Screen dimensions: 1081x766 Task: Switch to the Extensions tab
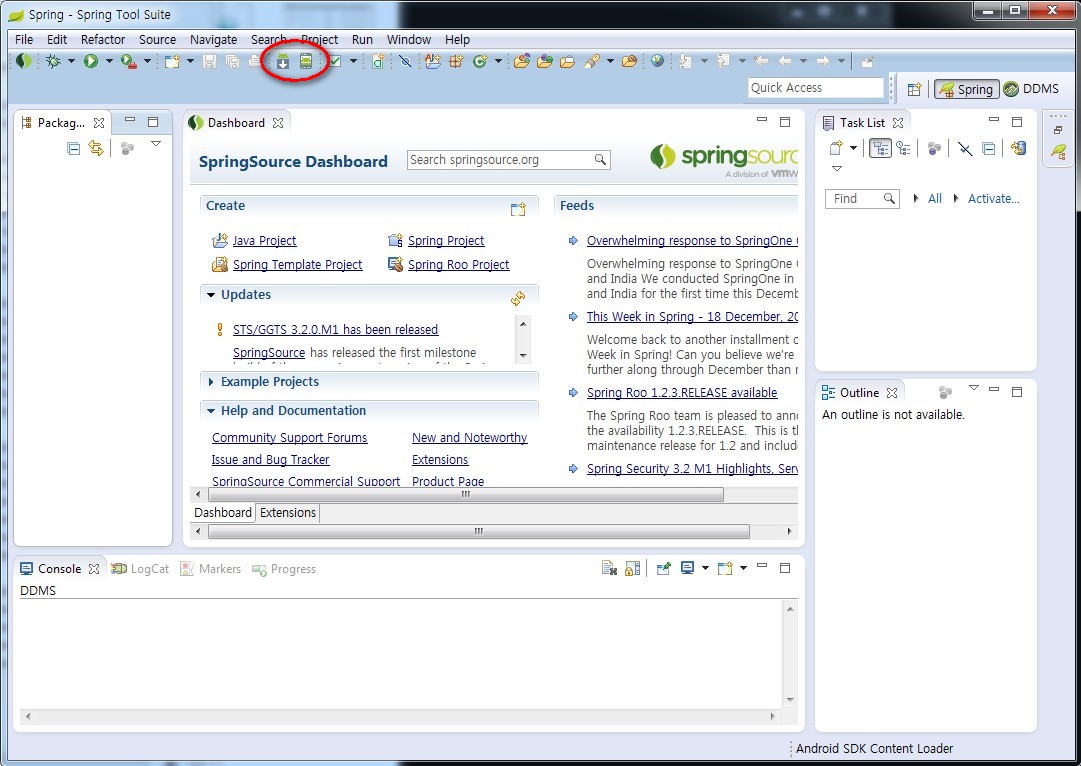tap(287, 512)
